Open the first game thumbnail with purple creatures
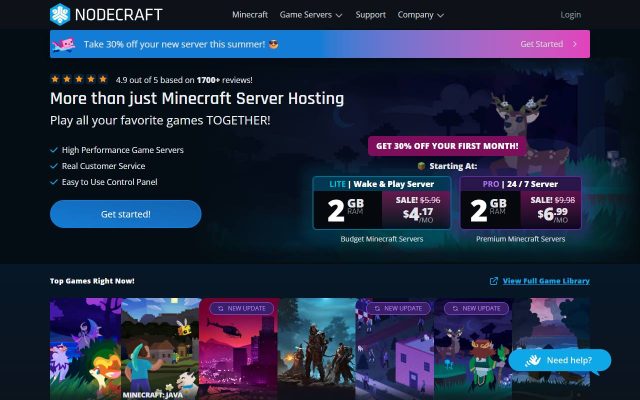Viewport: 640px width, 400px height. pos(85,349)
